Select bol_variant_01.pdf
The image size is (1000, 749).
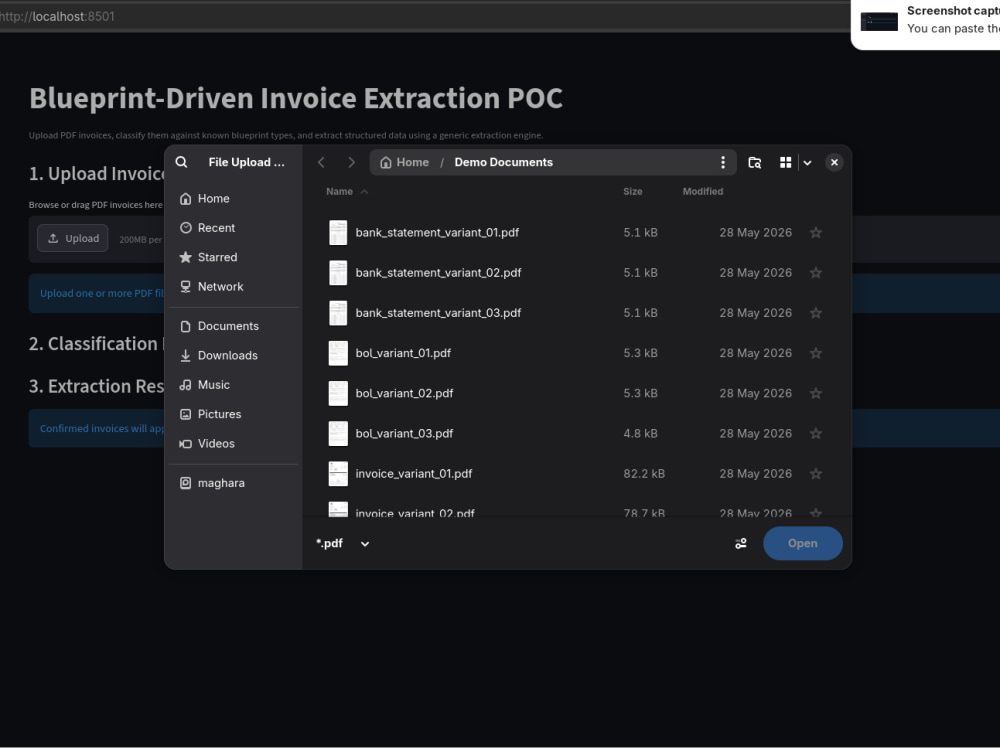coord(577,353)
